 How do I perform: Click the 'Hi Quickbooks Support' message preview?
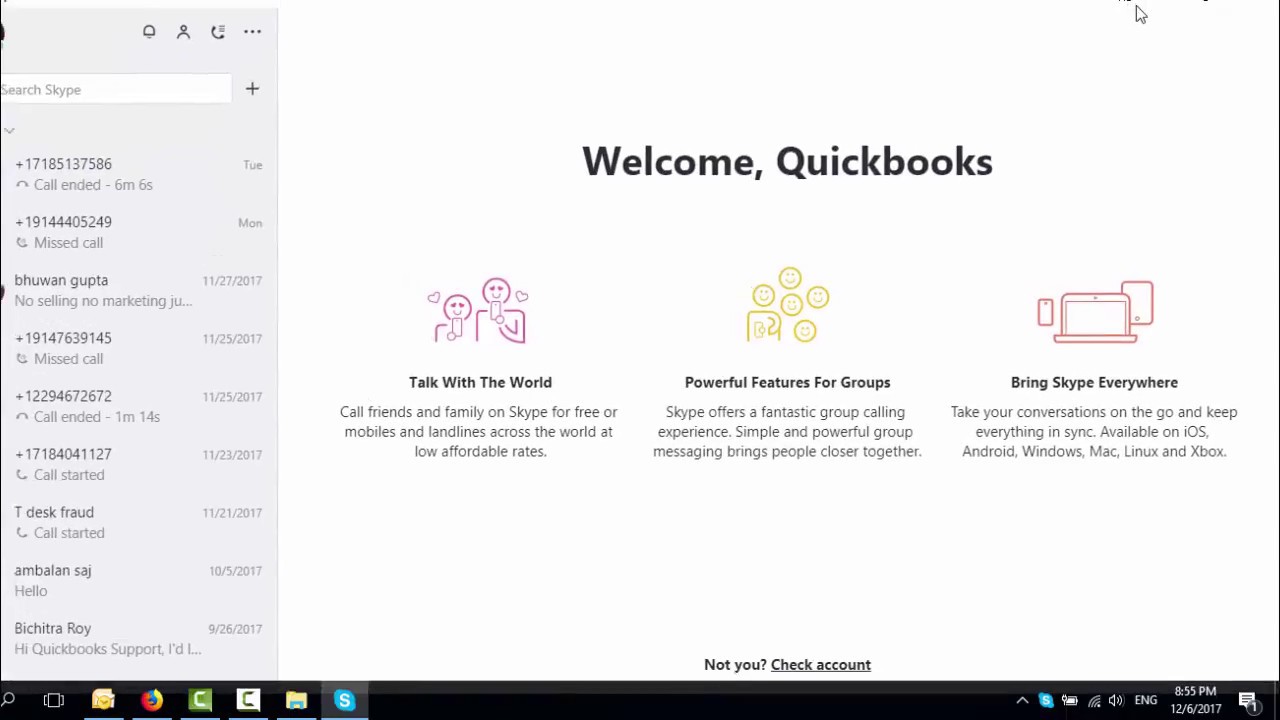(x=108, y=649)
